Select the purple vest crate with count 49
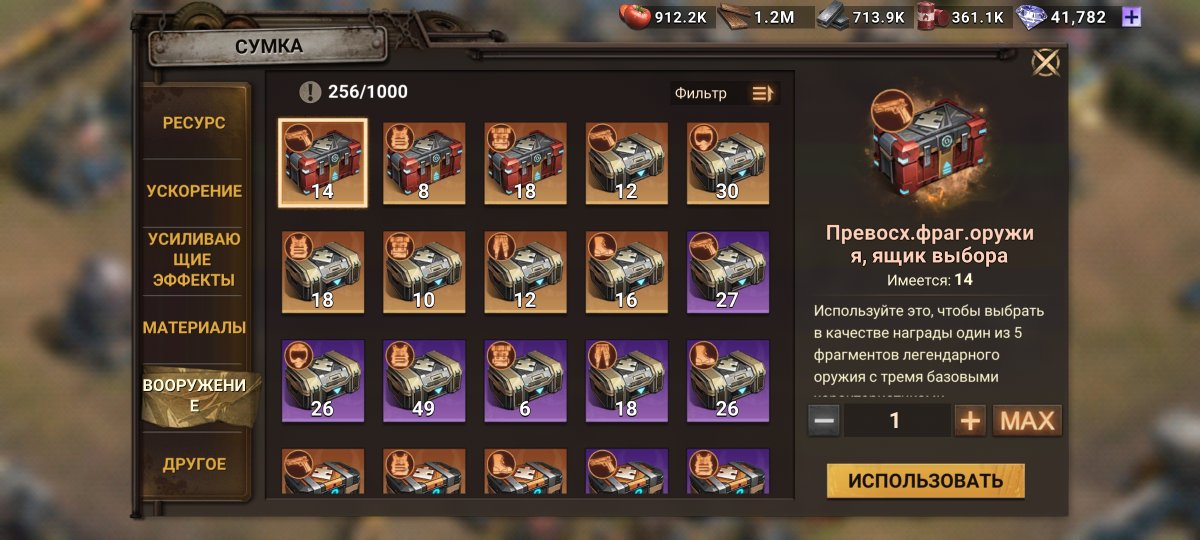The image size is (1200, 540). [424, 381]
